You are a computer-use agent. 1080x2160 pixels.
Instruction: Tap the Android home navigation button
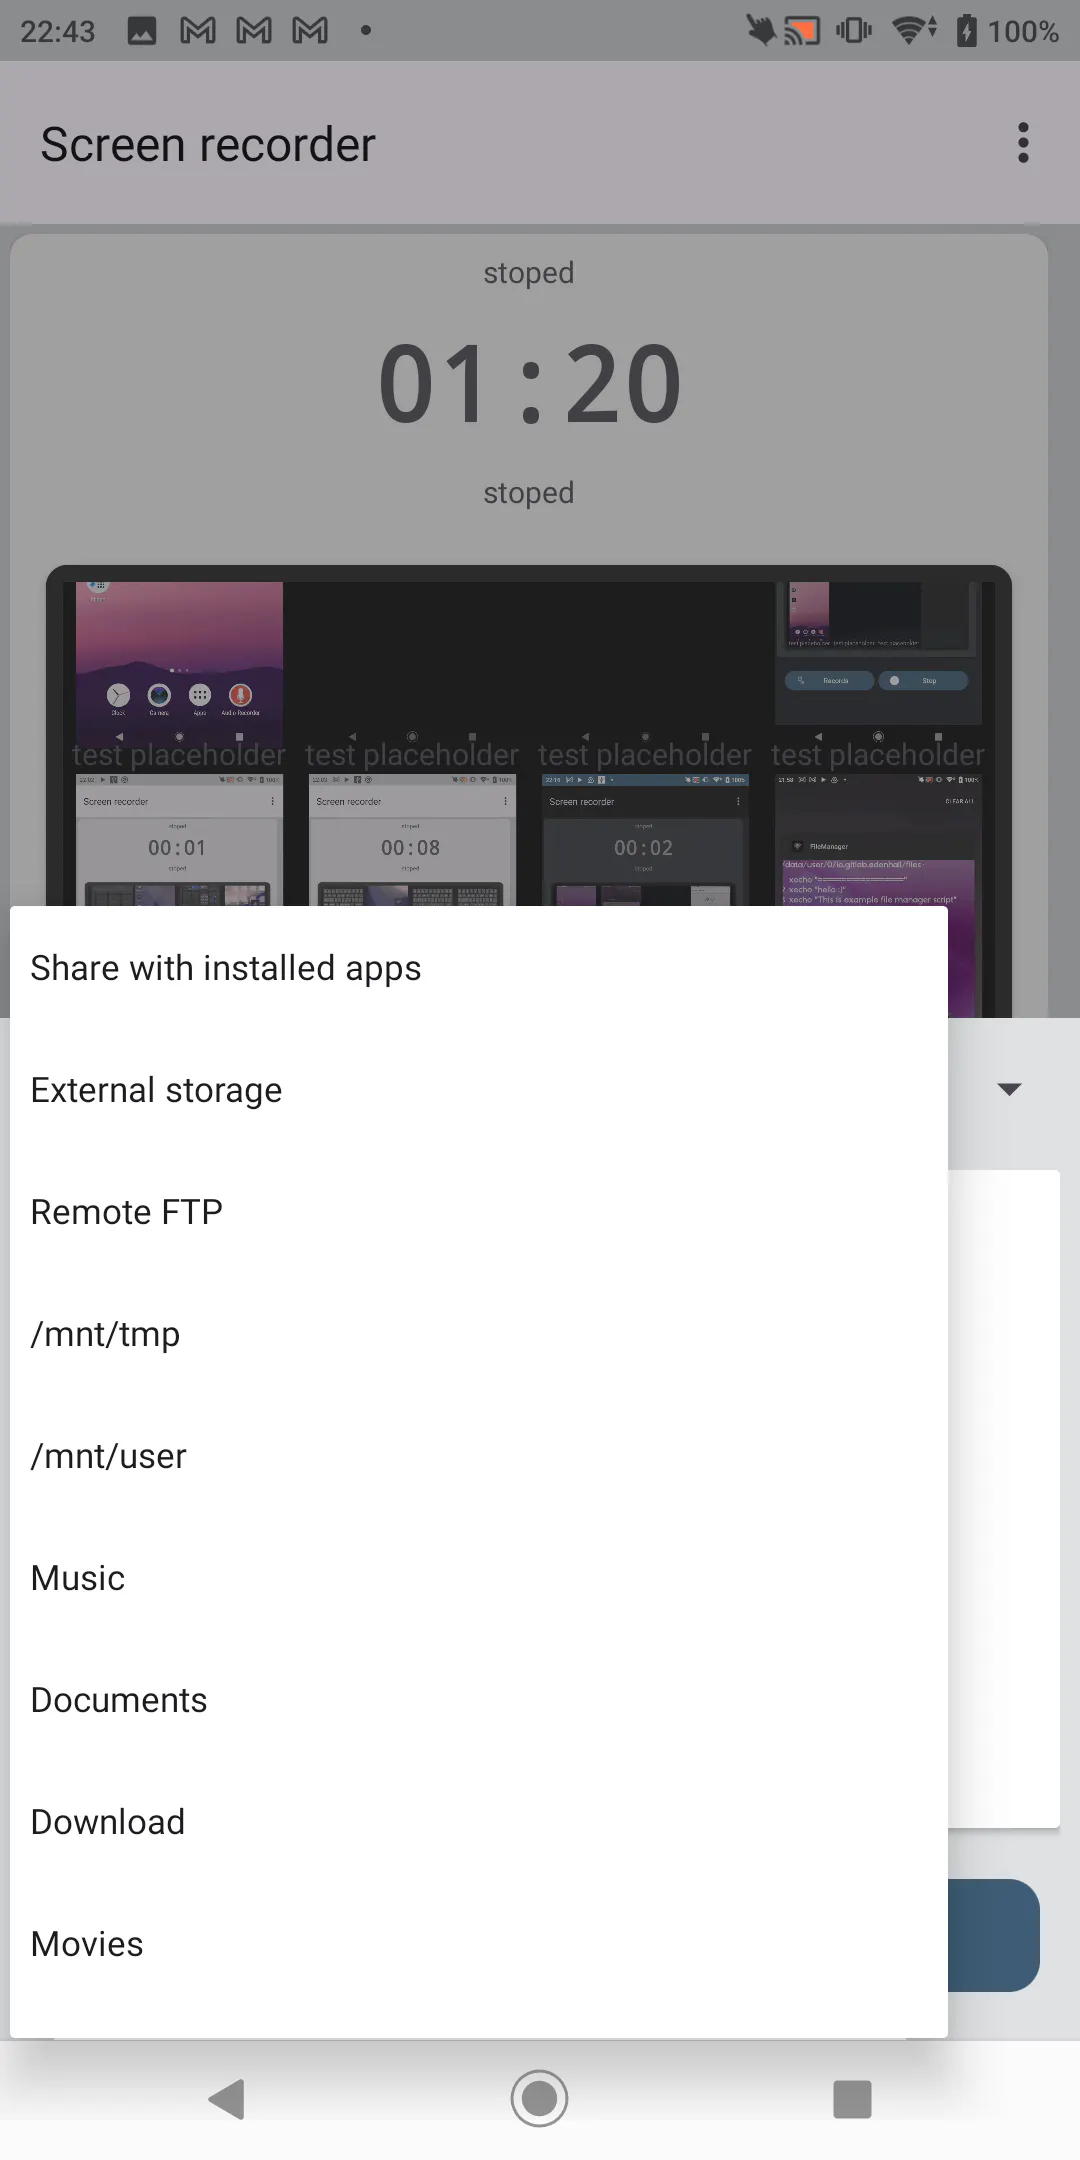click(x=539, y=2098)
